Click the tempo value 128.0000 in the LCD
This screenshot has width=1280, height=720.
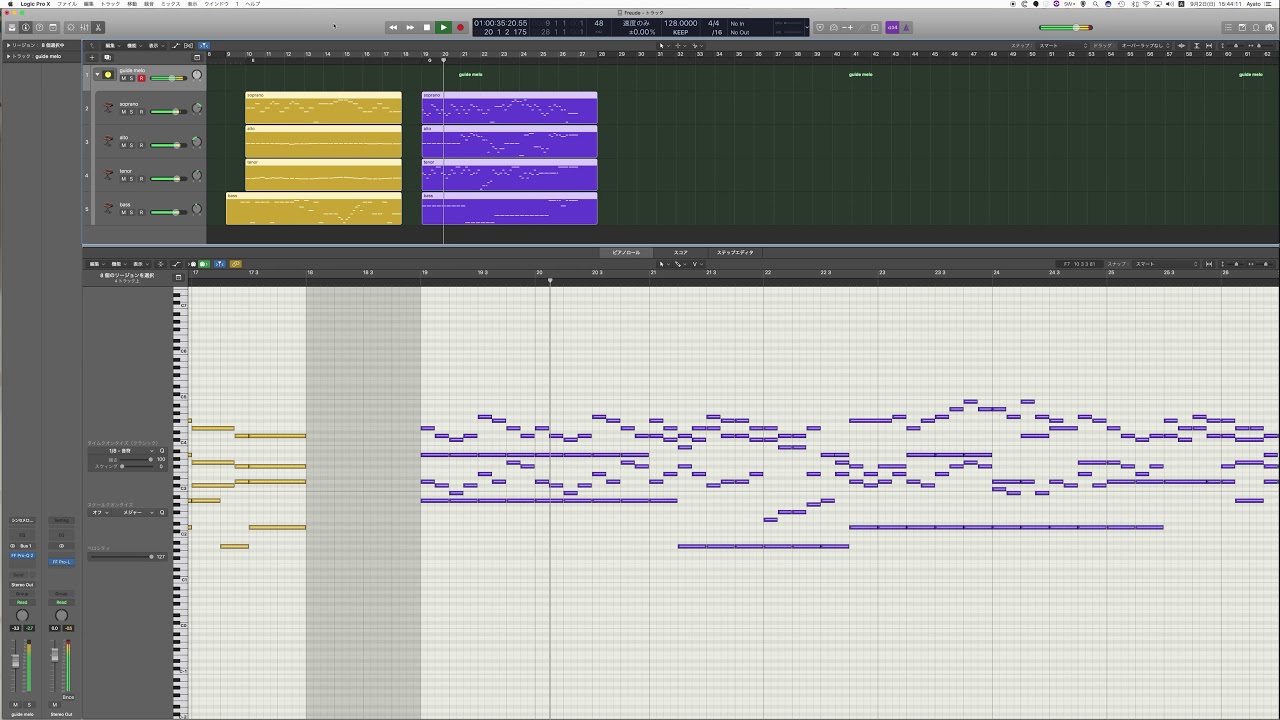680,23
